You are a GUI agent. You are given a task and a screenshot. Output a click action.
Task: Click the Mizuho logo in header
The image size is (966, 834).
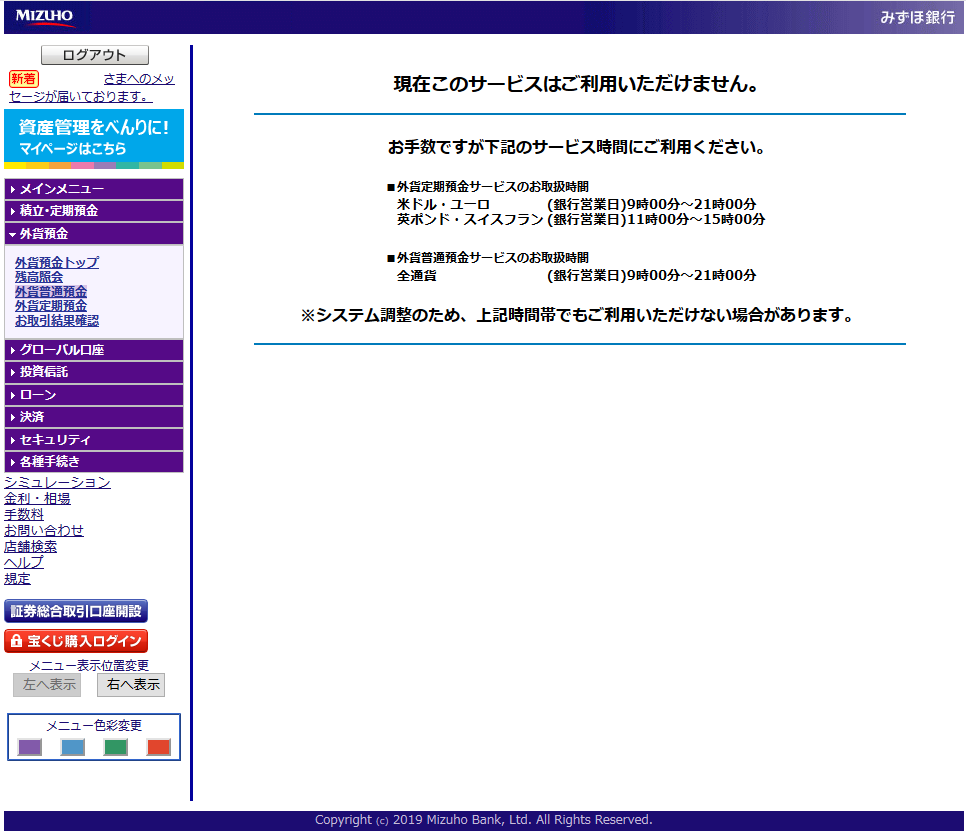point(44,17)
